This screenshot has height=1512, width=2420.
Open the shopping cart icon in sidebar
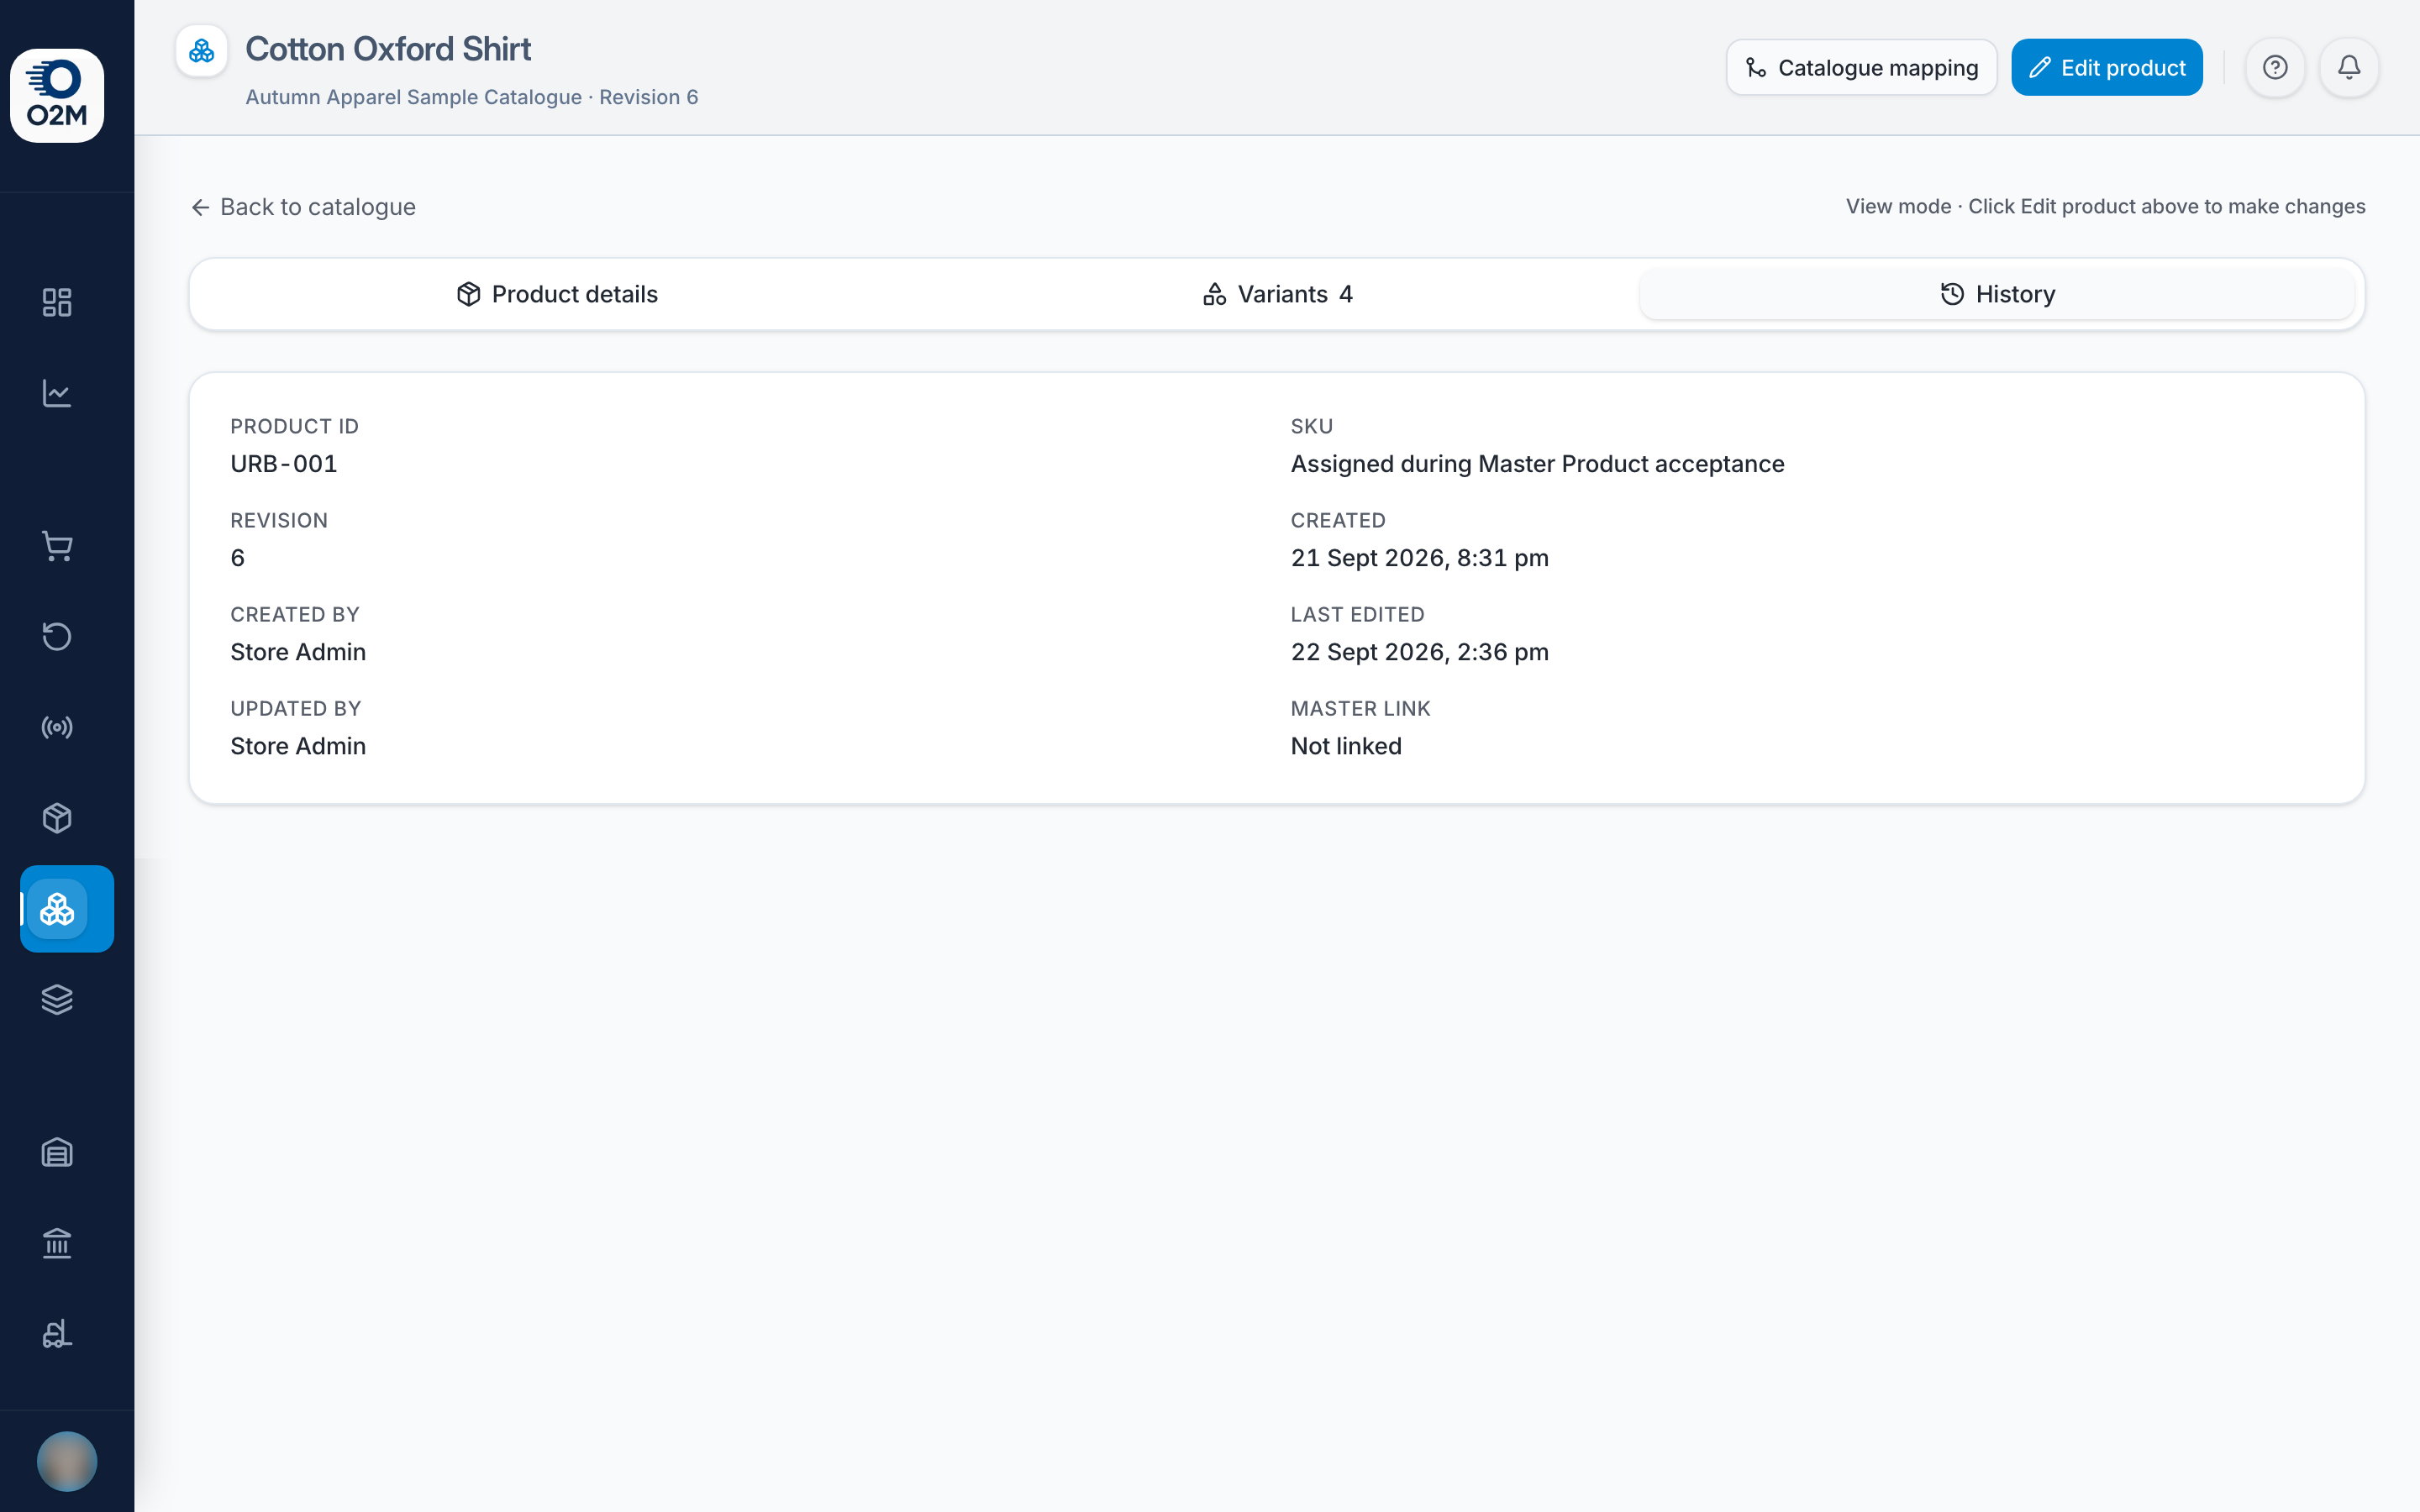tap(57, 546)
